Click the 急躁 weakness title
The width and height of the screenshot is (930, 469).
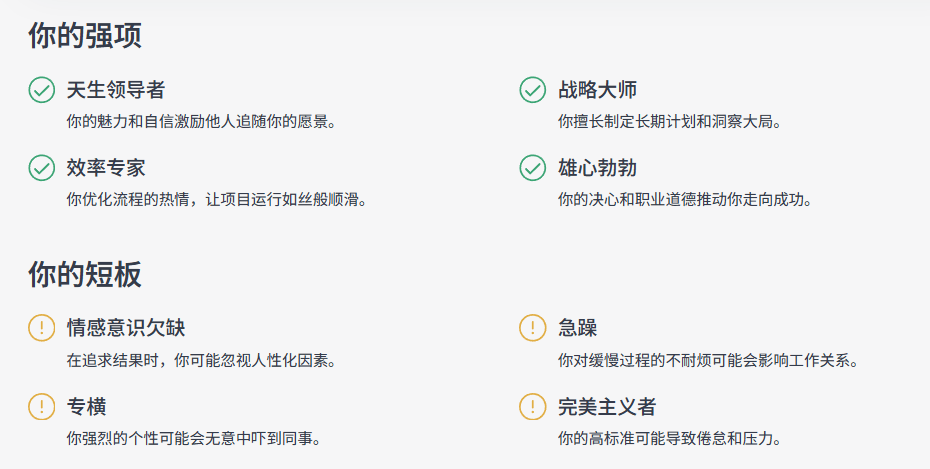click(577, 327)
